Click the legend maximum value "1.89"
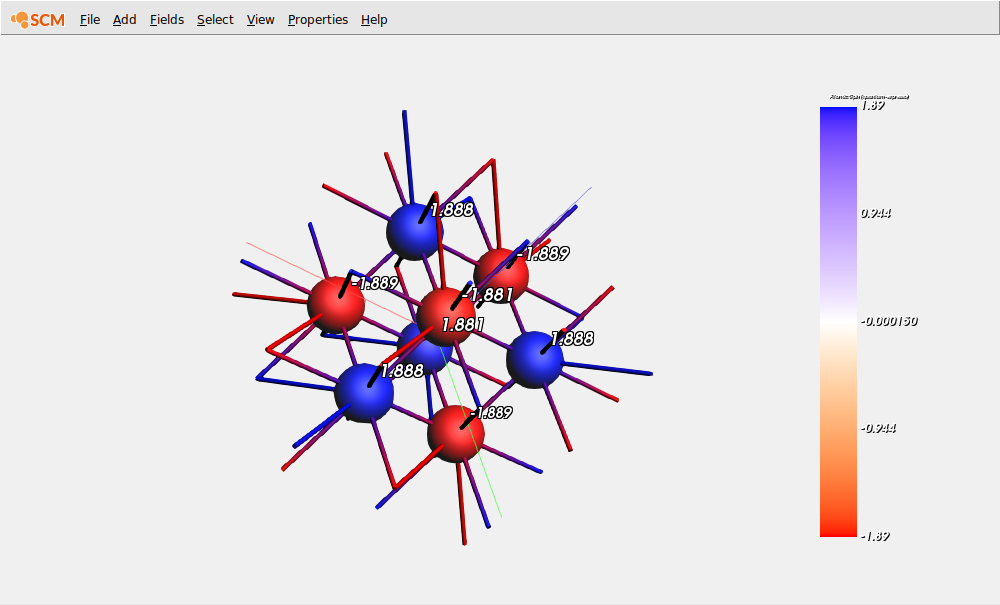The width and height of the screenshot is (1000, 605). 873,106
